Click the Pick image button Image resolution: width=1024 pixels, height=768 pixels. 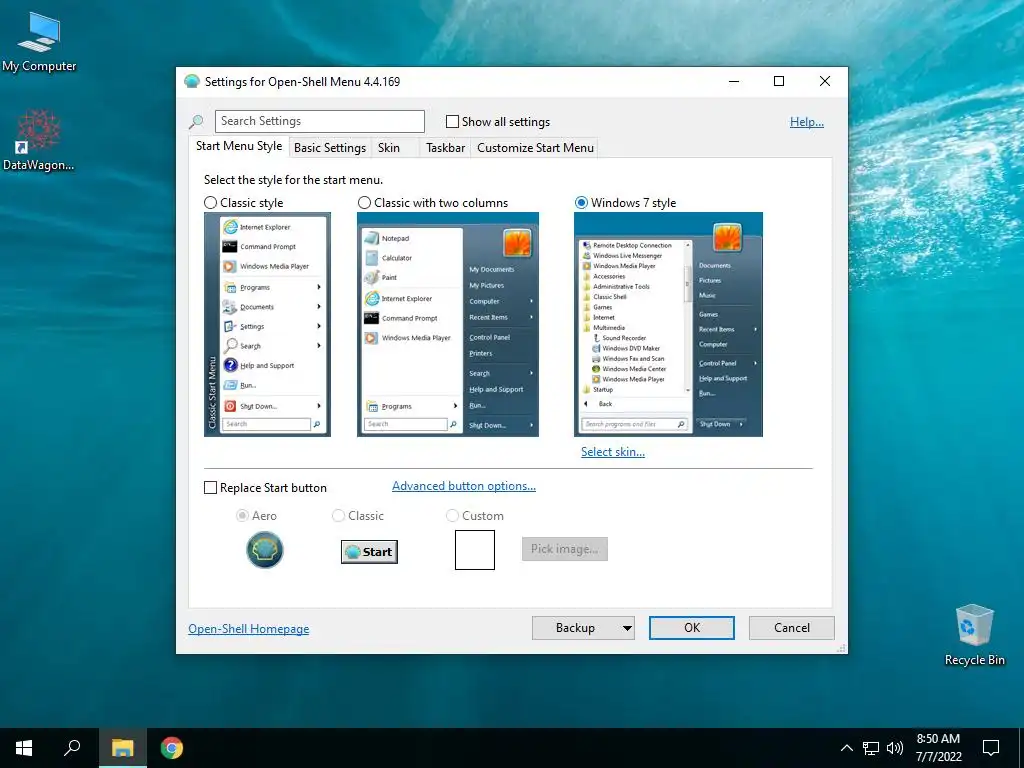tap(564, 549)
